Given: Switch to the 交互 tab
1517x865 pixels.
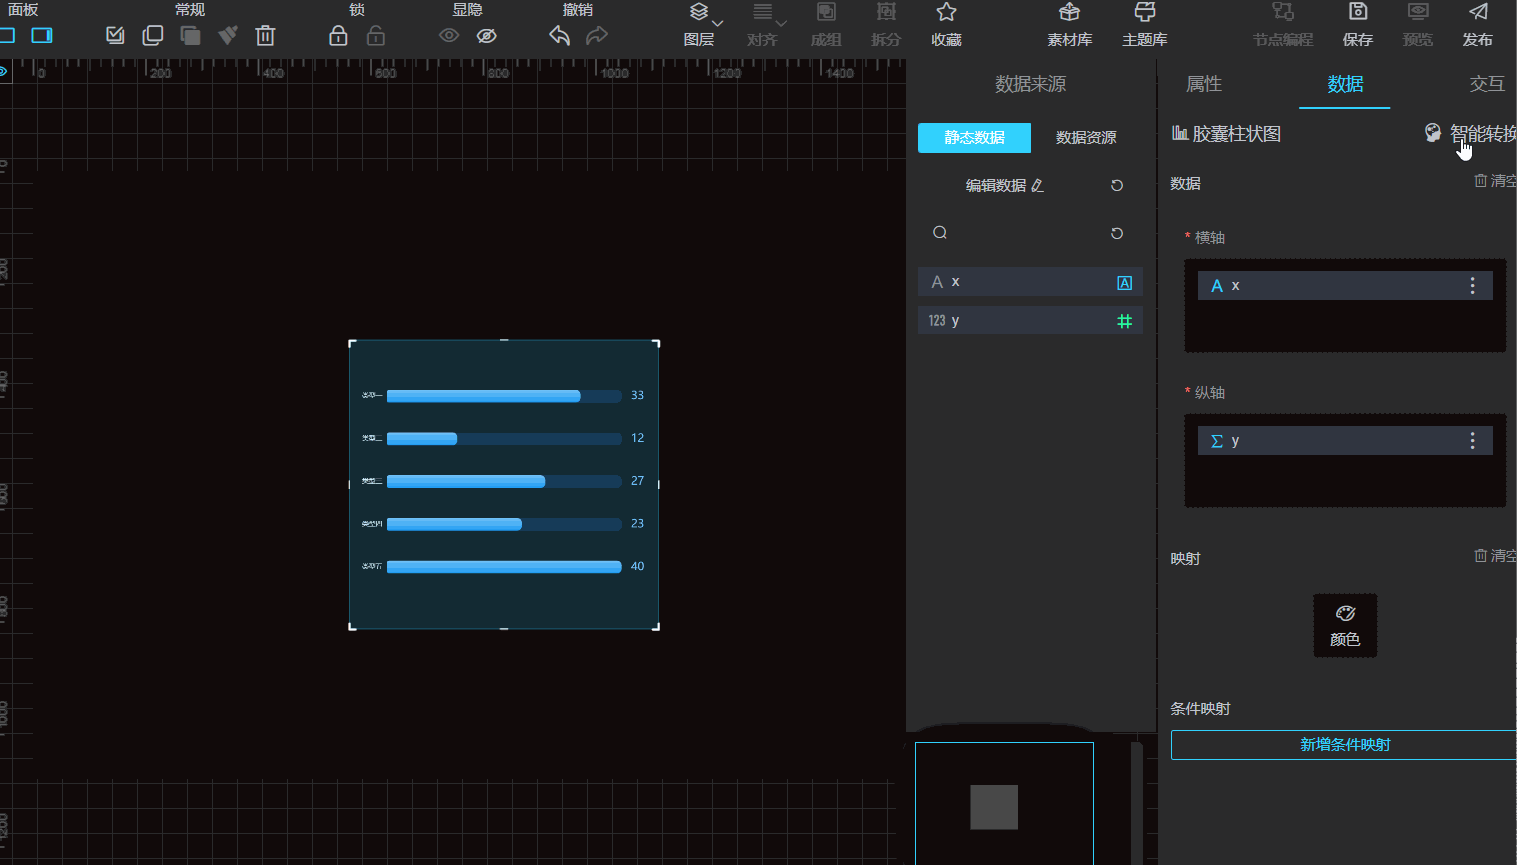Looking at the screenshot, I should pos(1487,84).
